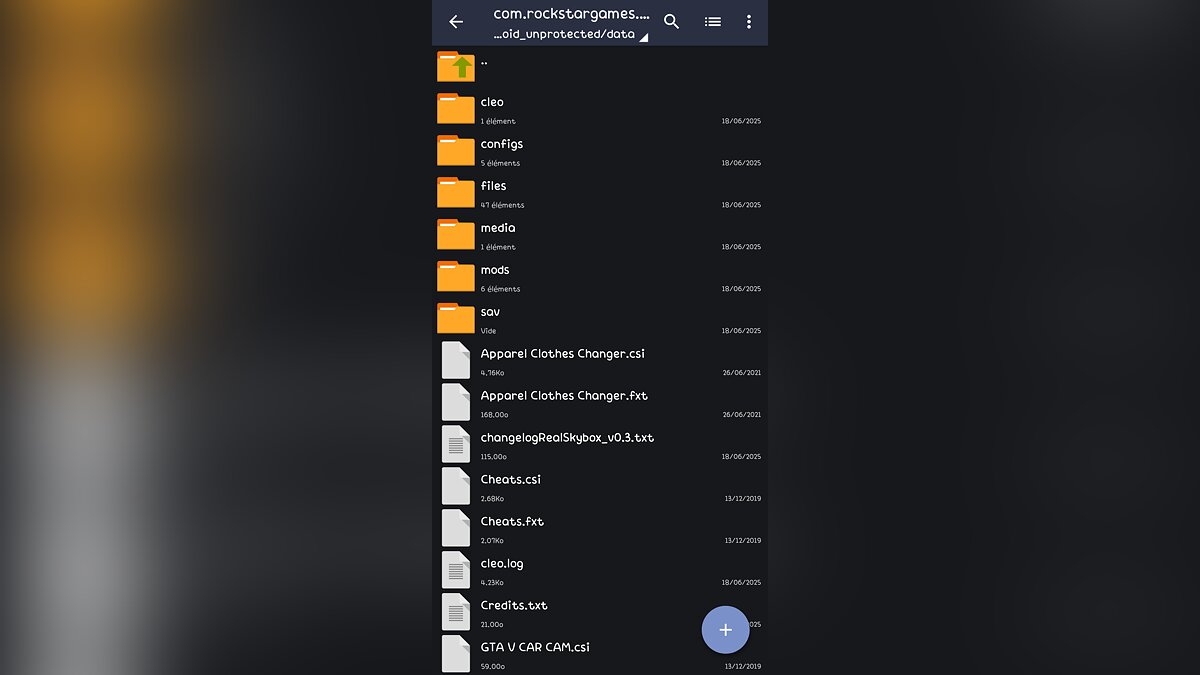This screenshot has height=675, width=1200.
Task: Select the Cheats.csi file
Action: coord(510,480)
